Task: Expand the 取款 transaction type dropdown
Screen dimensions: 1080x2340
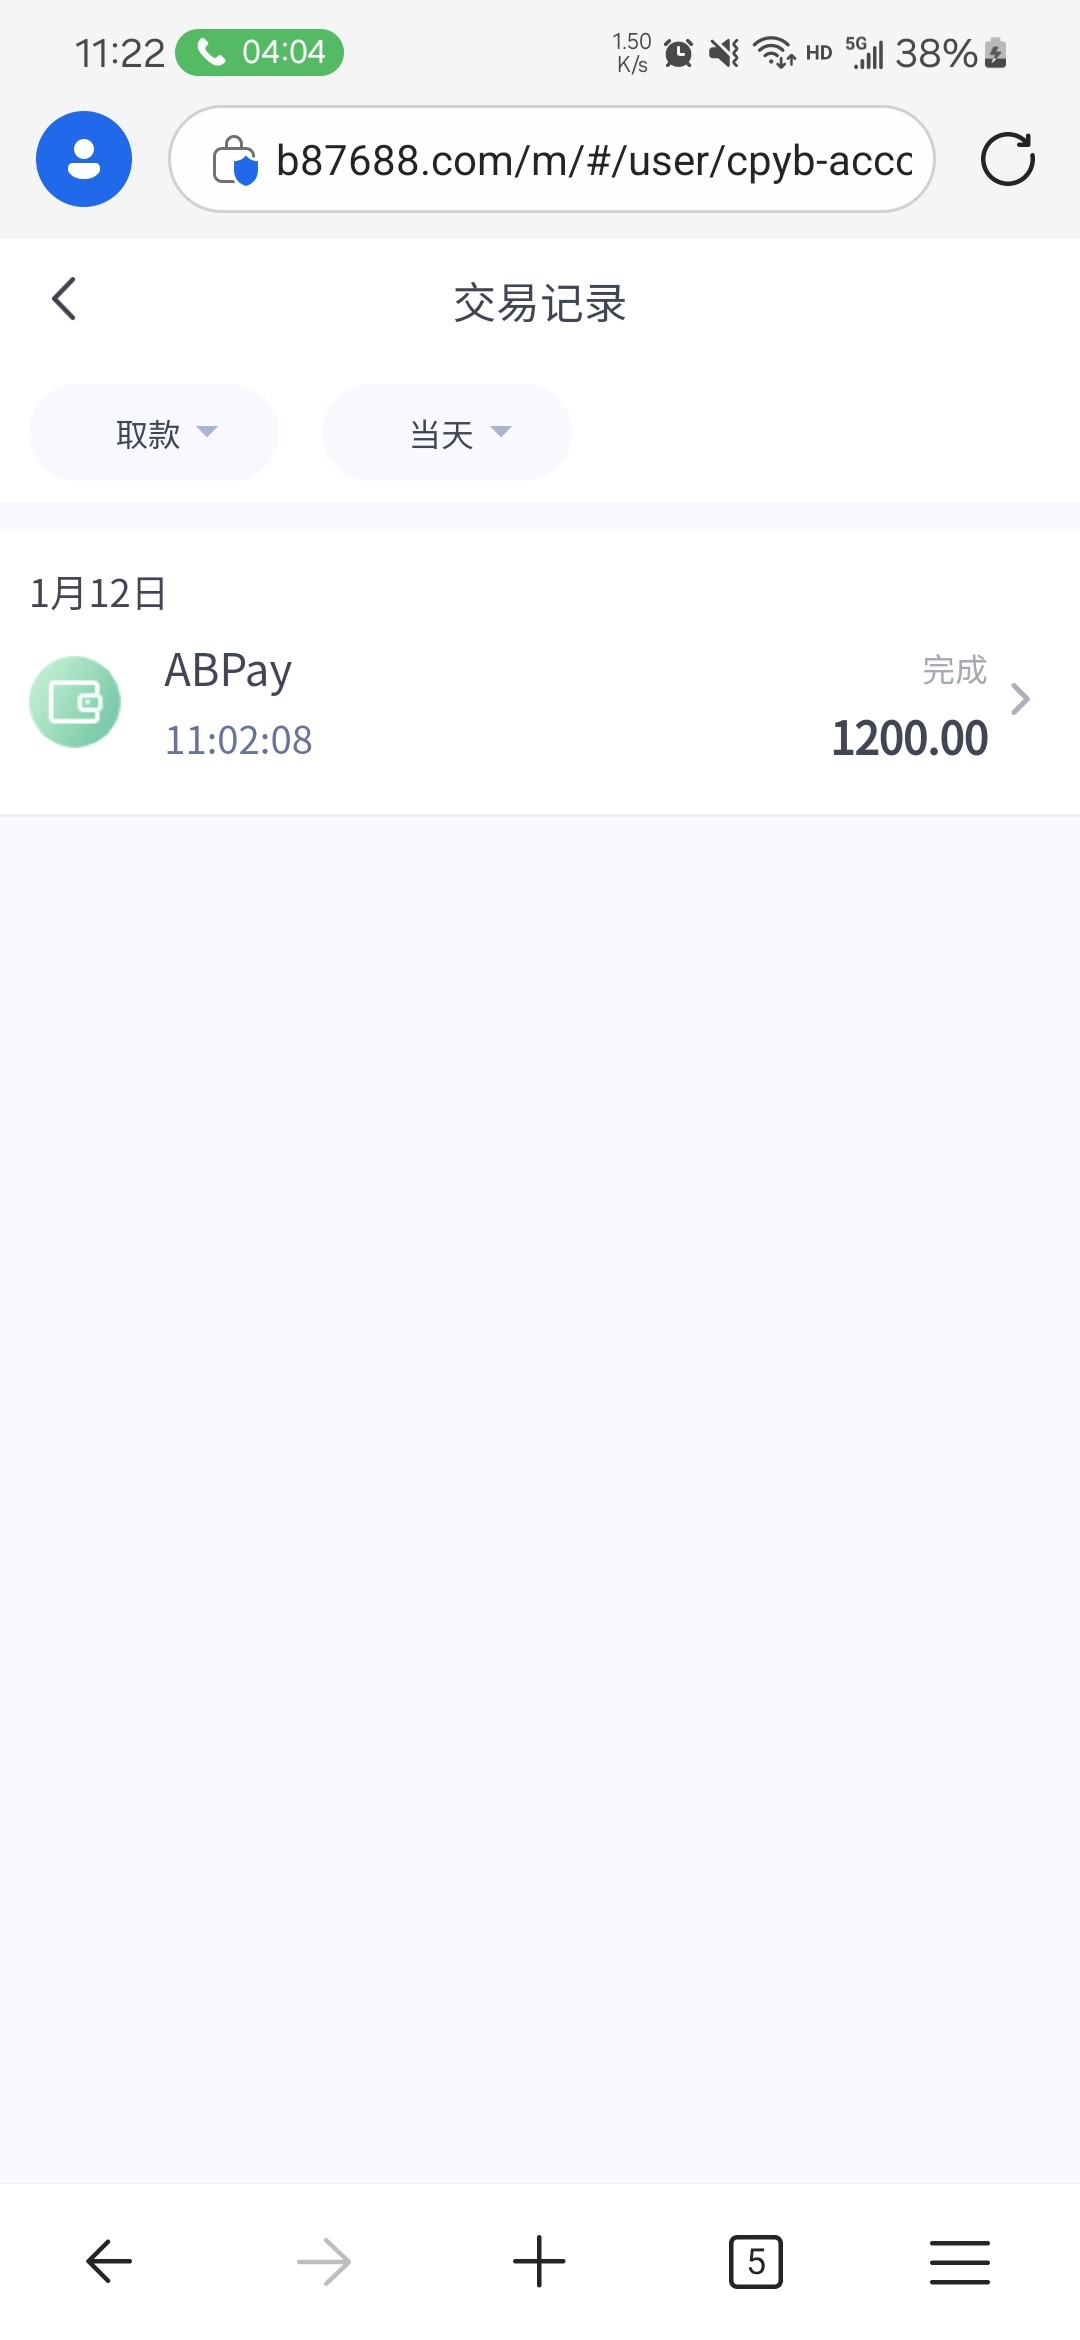Action: [x=154, y=433]
